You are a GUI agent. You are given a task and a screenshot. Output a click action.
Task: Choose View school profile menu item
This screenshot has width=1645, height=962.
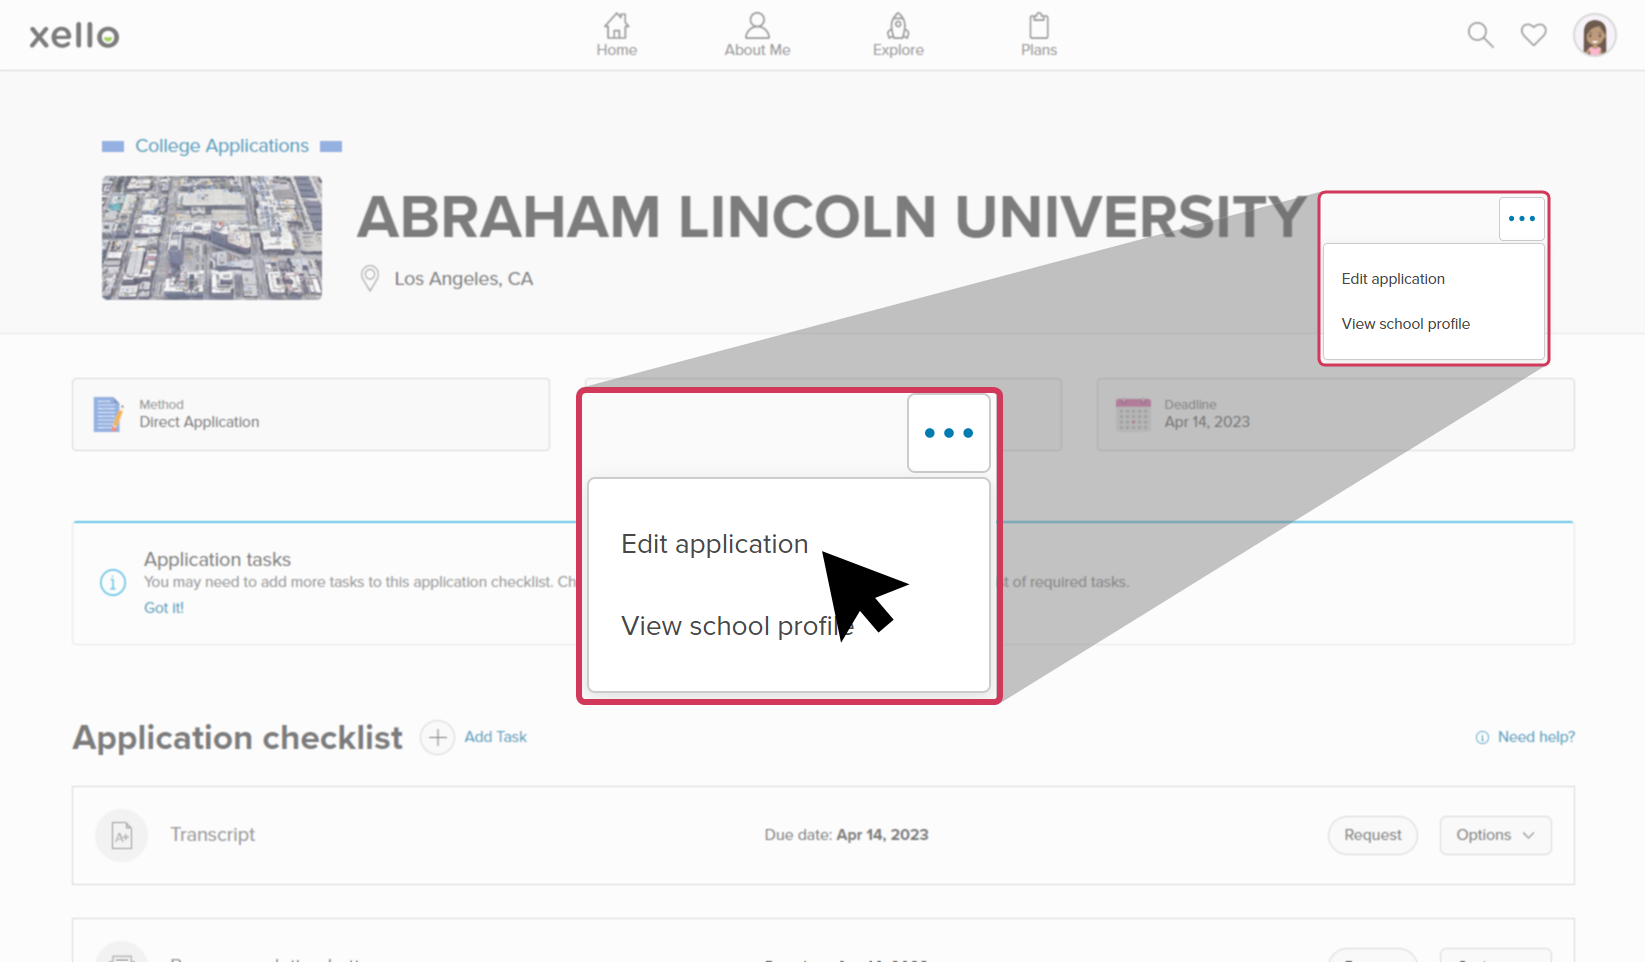[x=1405, y=324]
